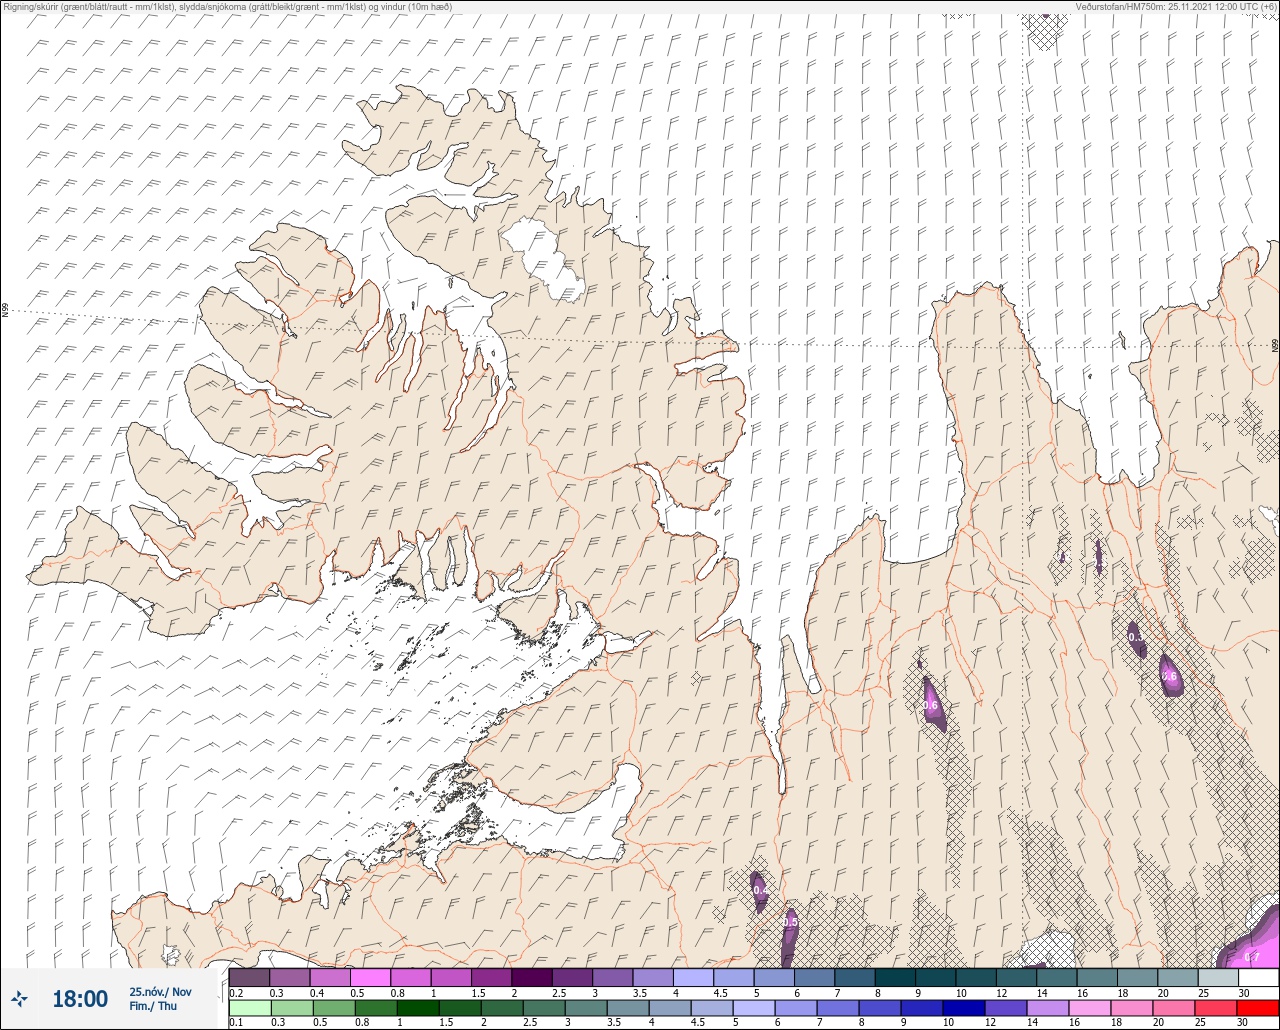Click bottom-row legend swatch between 14 and 16
This screenshot has width=1280, height=1030.
(x=1048, y=1008)
